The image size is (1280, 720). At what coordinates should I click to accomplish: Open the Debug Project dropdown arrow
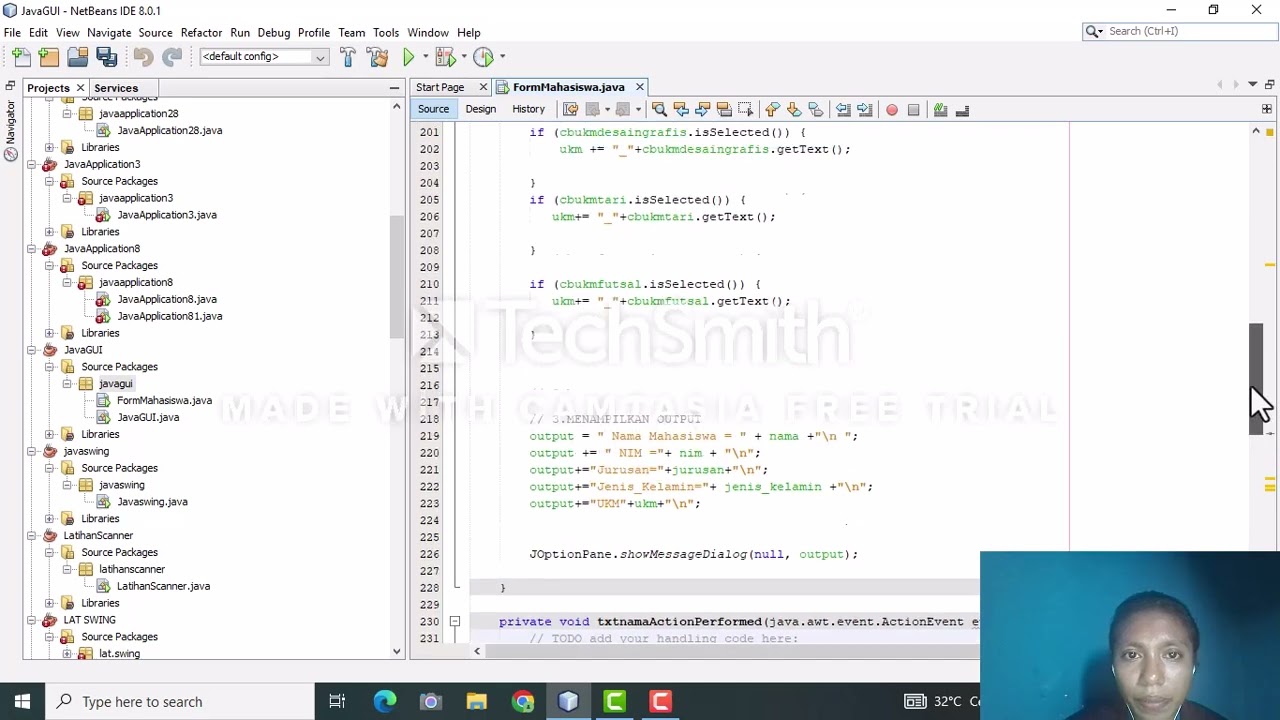coord(463,57)
